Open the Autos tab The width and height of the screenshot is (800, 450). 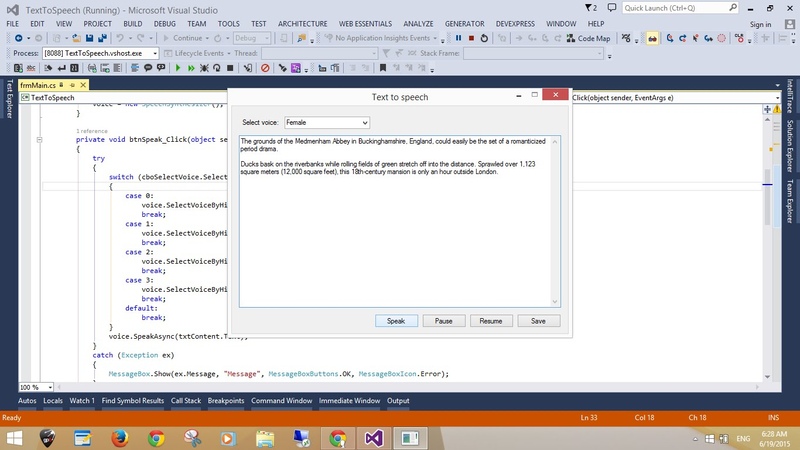click(27, 401)
